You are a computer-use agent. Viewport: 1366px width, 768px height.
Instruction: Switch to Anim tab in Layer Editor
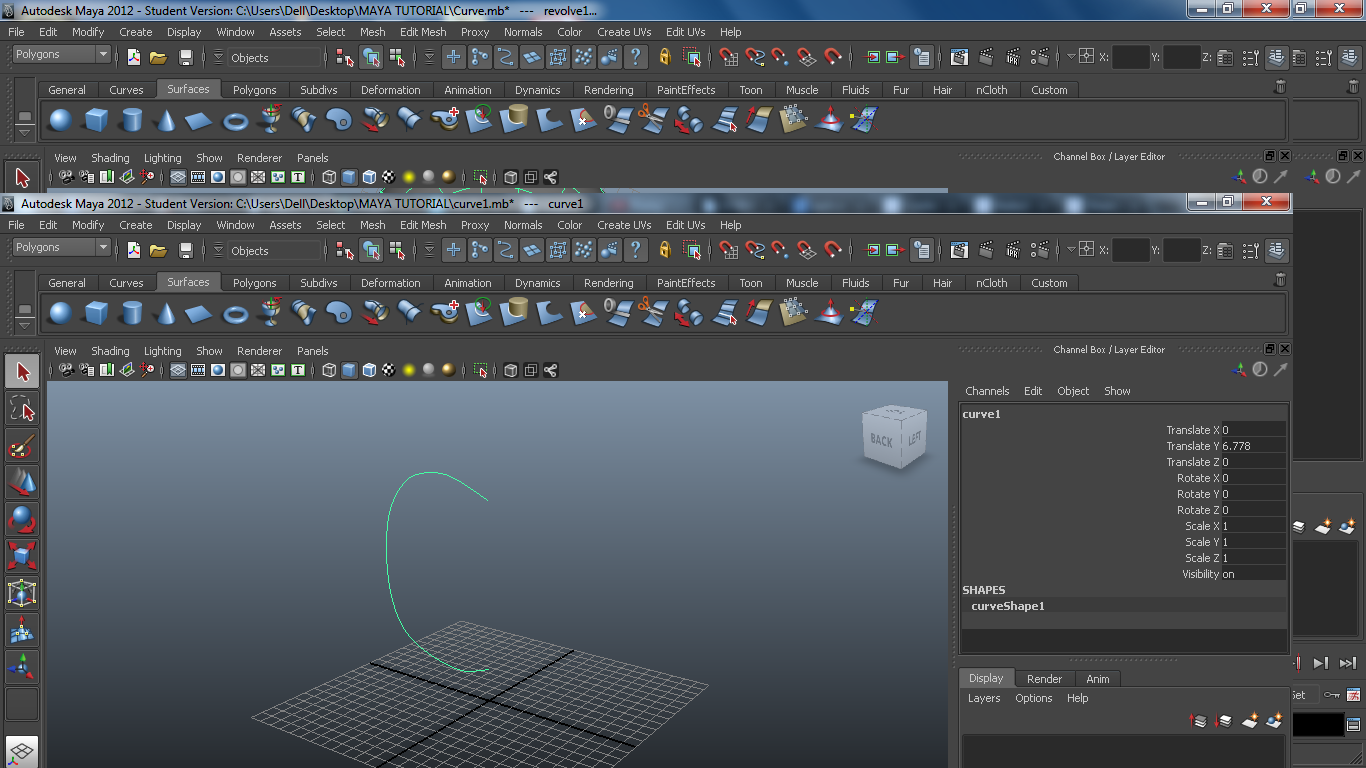1097,679
